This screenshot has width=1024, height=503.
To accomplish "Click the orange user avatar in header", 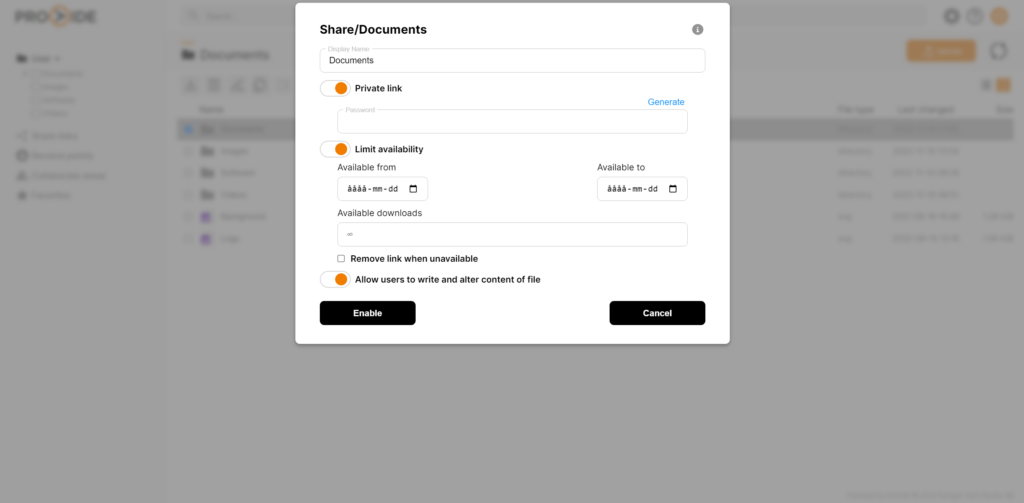I will click(999, 16).
